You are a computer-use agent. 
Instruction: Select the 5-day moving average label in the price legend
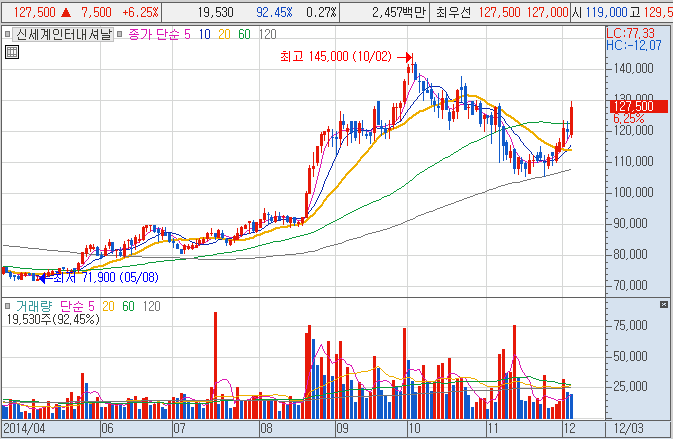pos(187,34)
